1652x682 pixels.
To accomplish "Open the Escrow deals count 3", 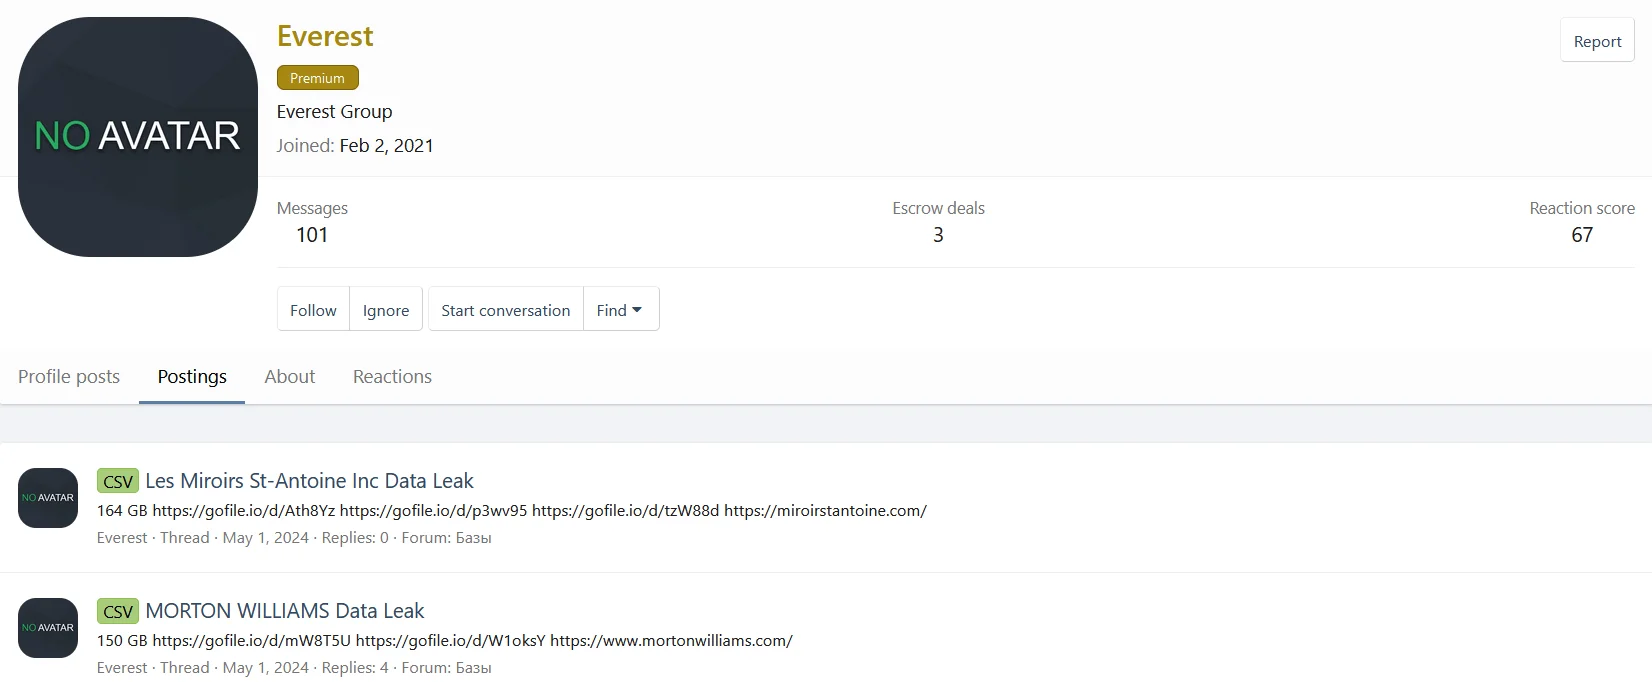I will click(x=938, y=235).
